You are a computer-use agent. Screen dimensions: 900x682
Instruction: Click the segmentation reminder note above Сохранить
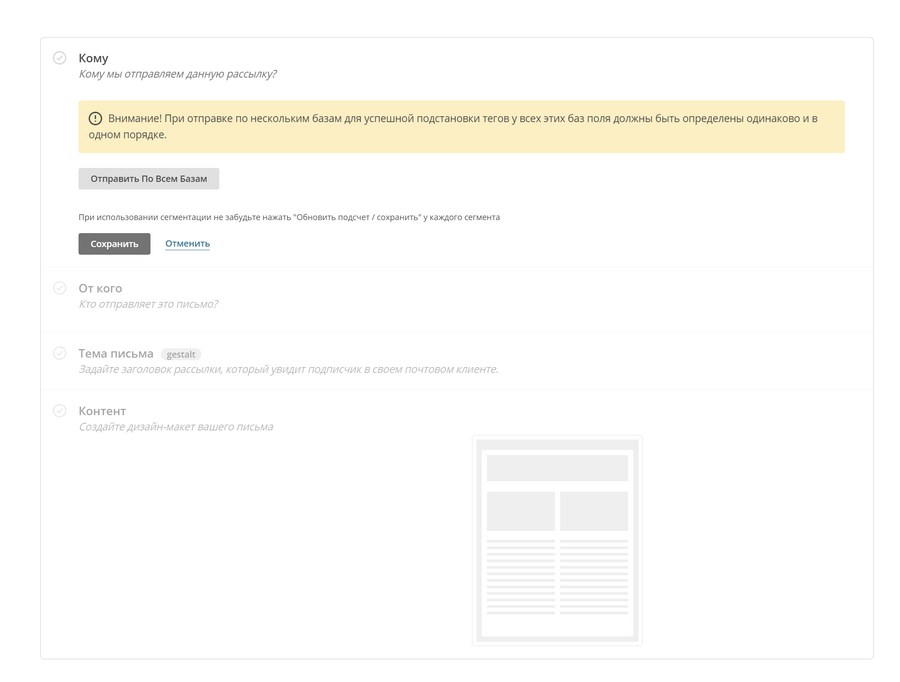[289, 217]
